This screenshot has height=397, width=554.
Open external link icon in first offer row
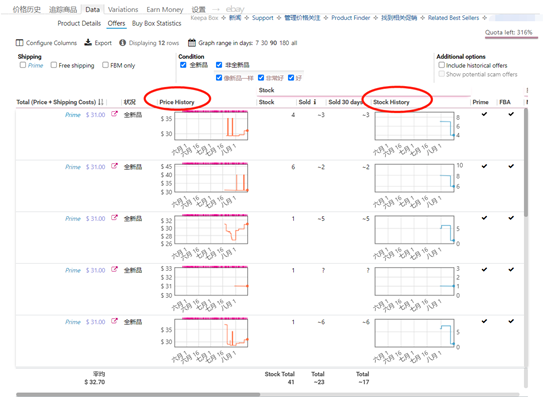point(114,114)
